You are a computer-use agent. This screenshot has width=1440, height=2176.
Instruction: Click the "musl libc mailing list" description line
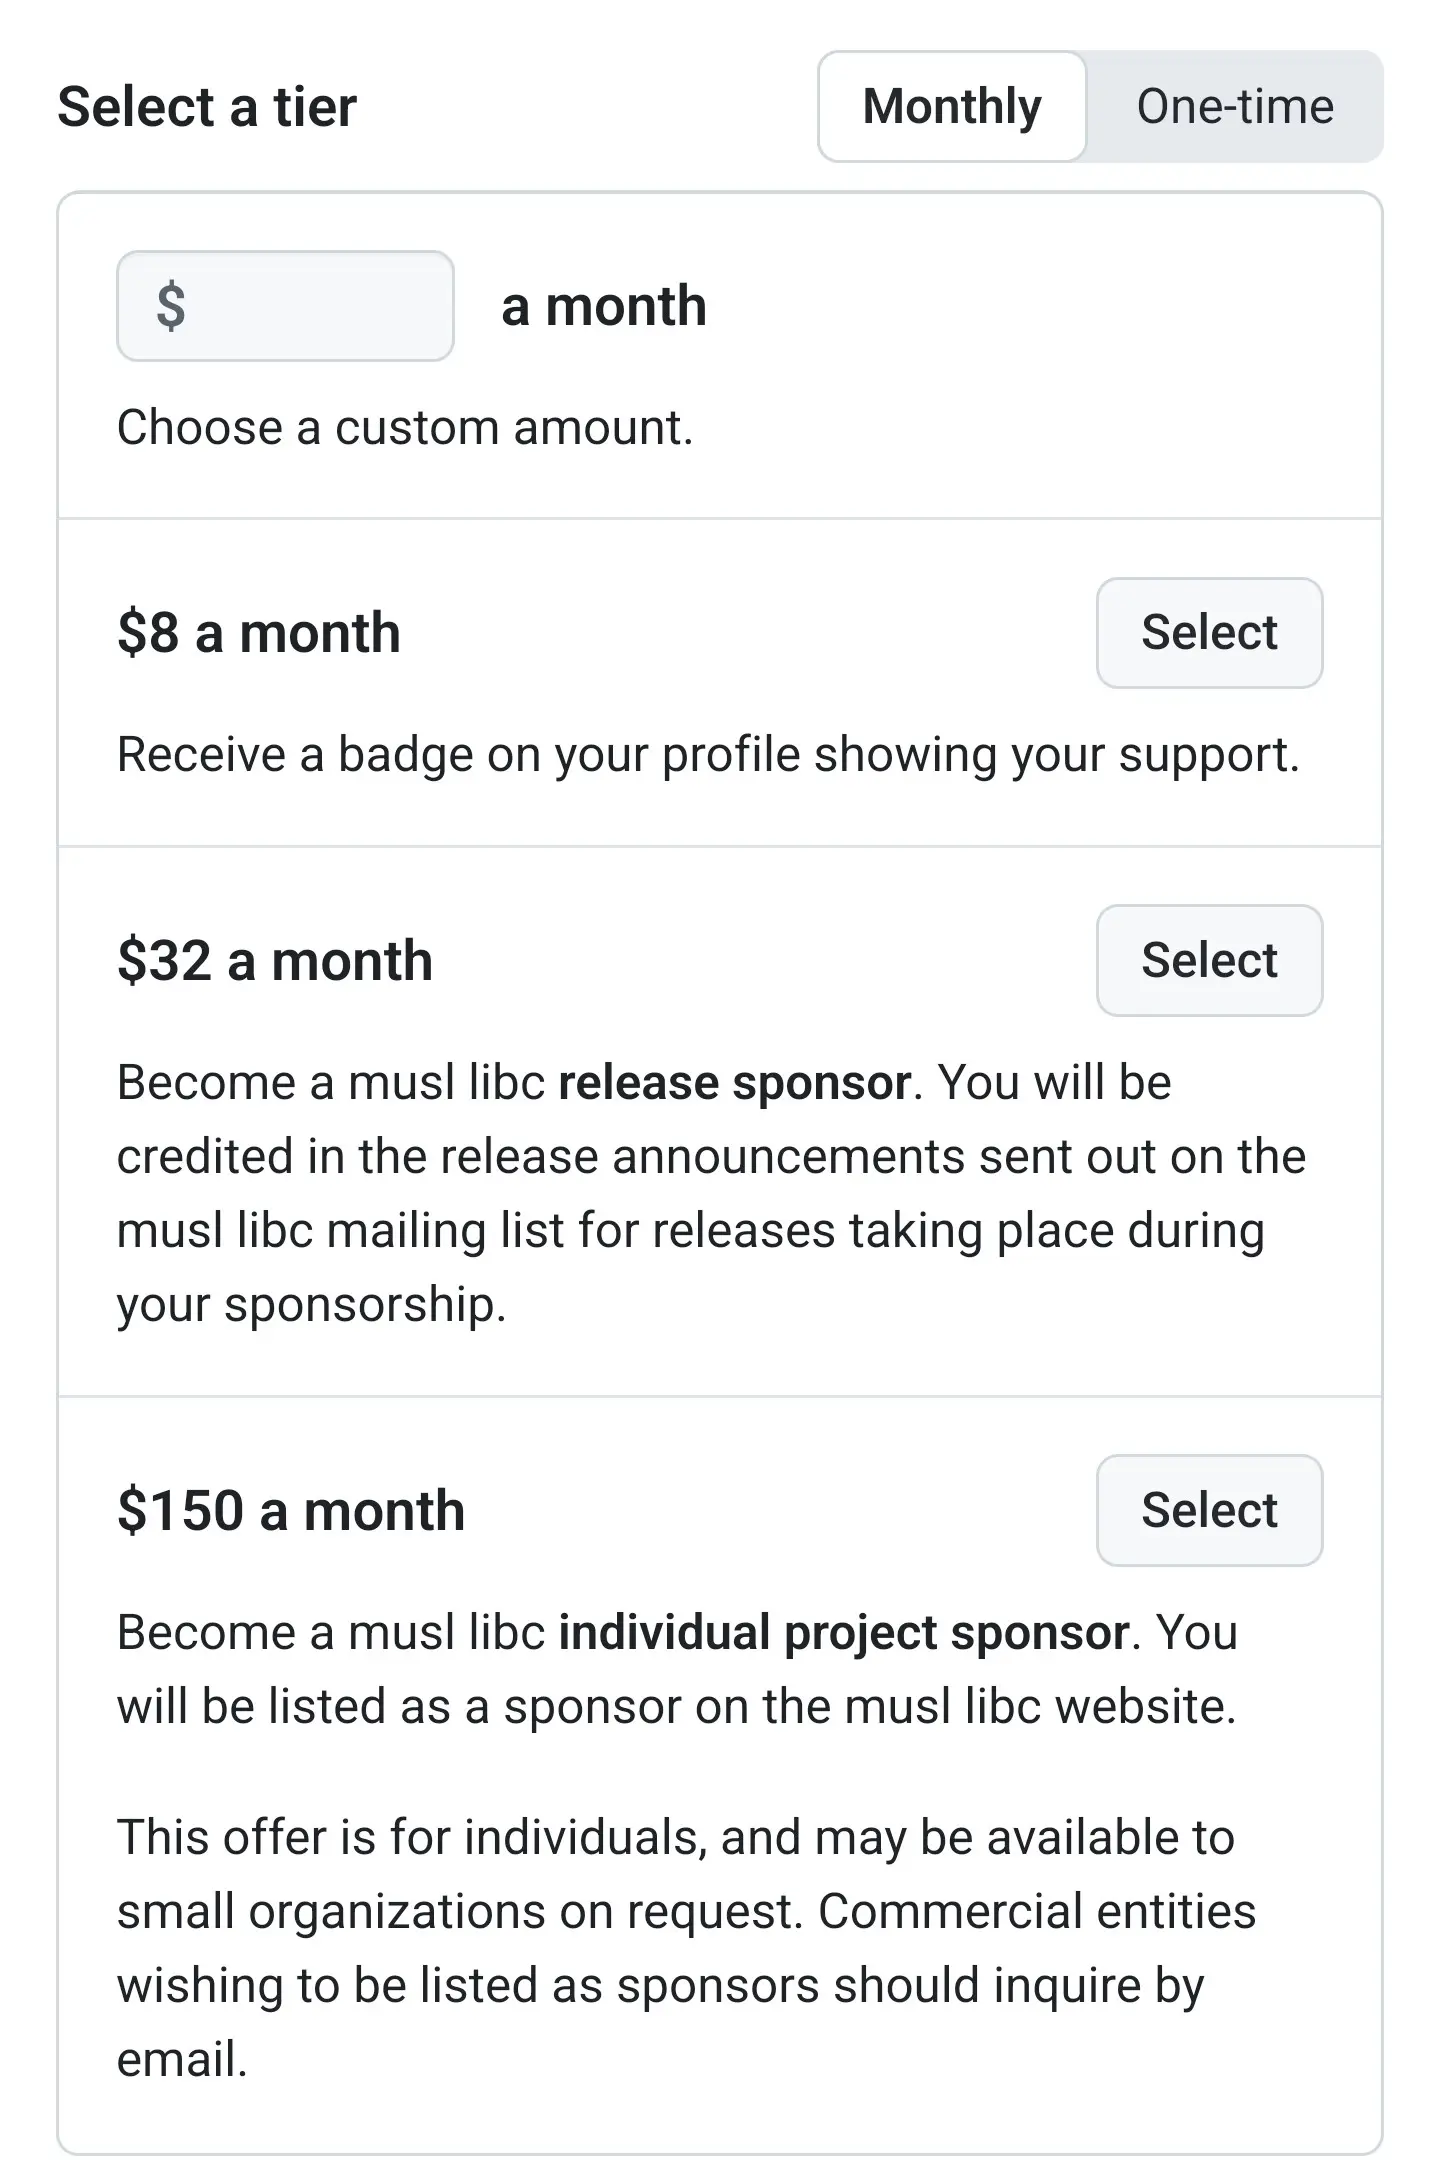coord(690,1231)
